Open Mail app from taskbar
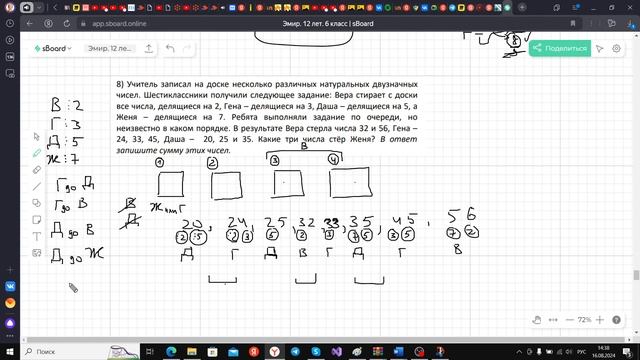 [233, 351]
